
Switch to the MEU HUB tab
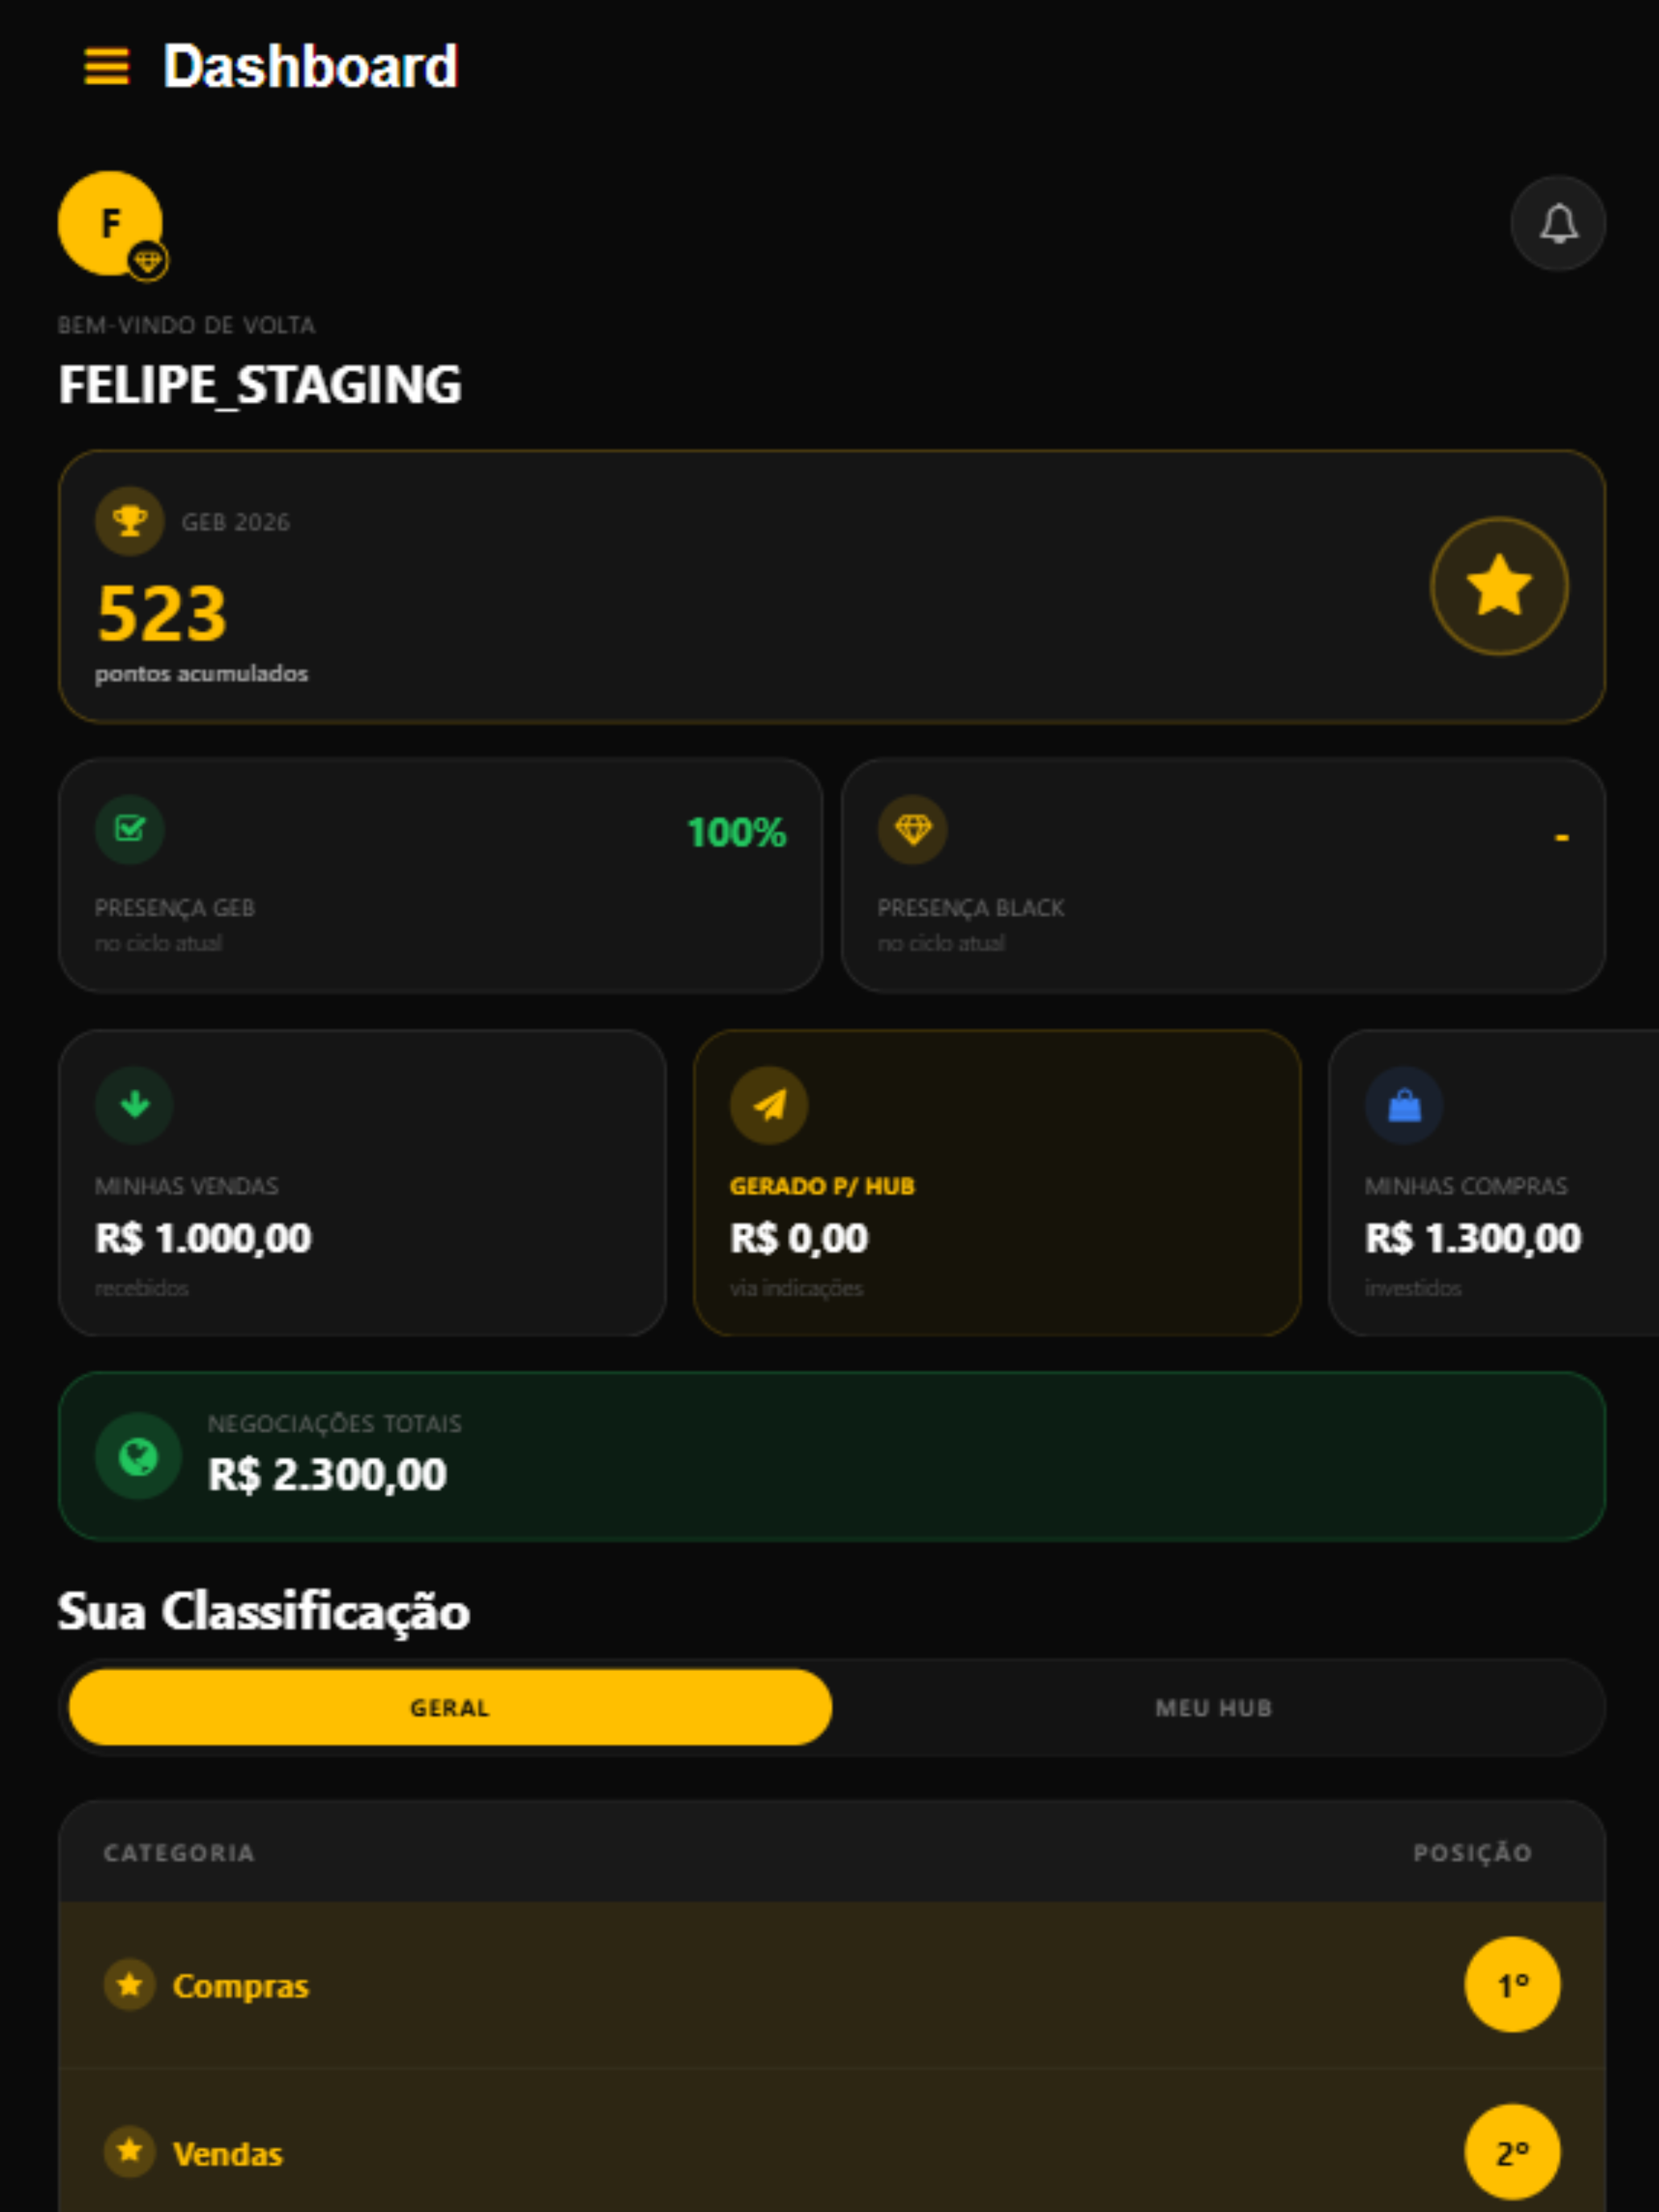click(1214, 1707)
